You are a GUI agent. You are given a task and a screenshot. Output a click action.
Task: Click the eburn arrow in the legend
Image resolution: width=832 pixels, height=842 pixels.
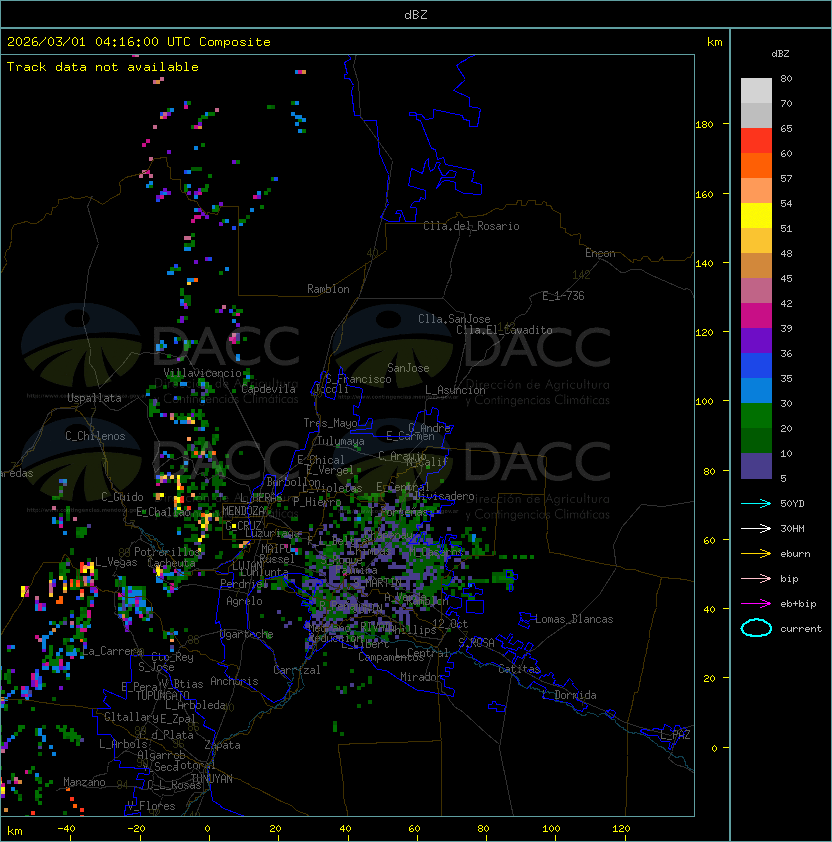[756, 553]
